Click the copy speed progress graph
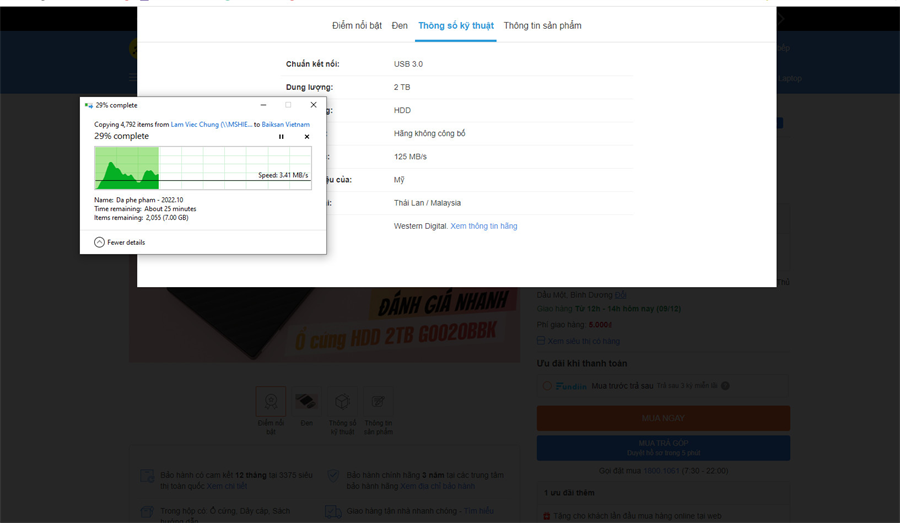The image size is (900, 523). pyautogui.click(x=203, y=168)
